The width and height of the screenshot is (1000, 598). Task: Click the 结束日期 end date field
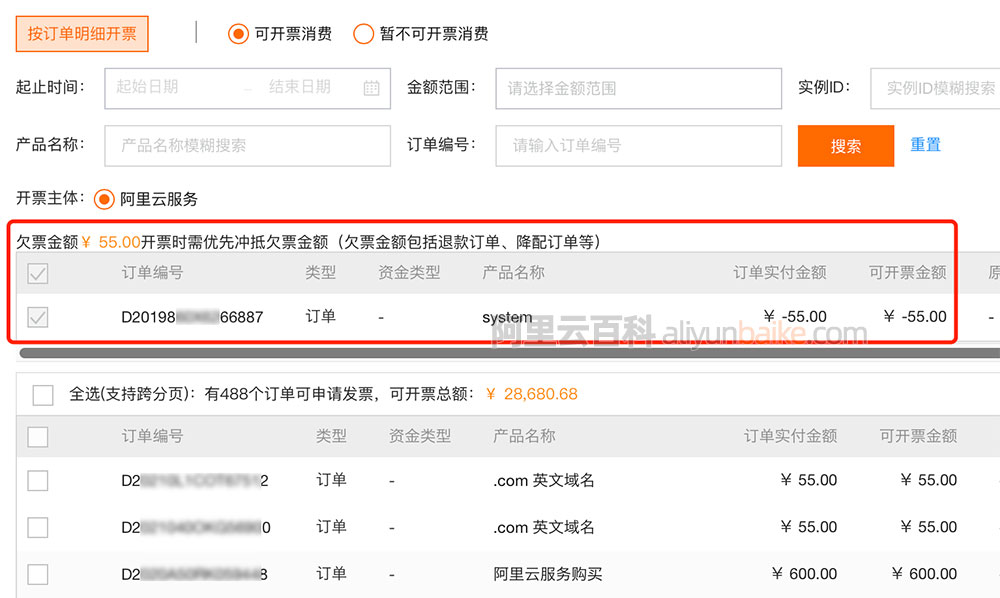[x=300, y=87]
